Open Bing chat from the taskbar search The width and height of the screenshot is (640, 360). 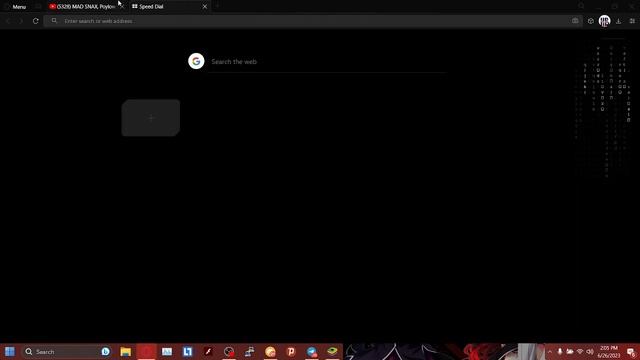(105, 351)
